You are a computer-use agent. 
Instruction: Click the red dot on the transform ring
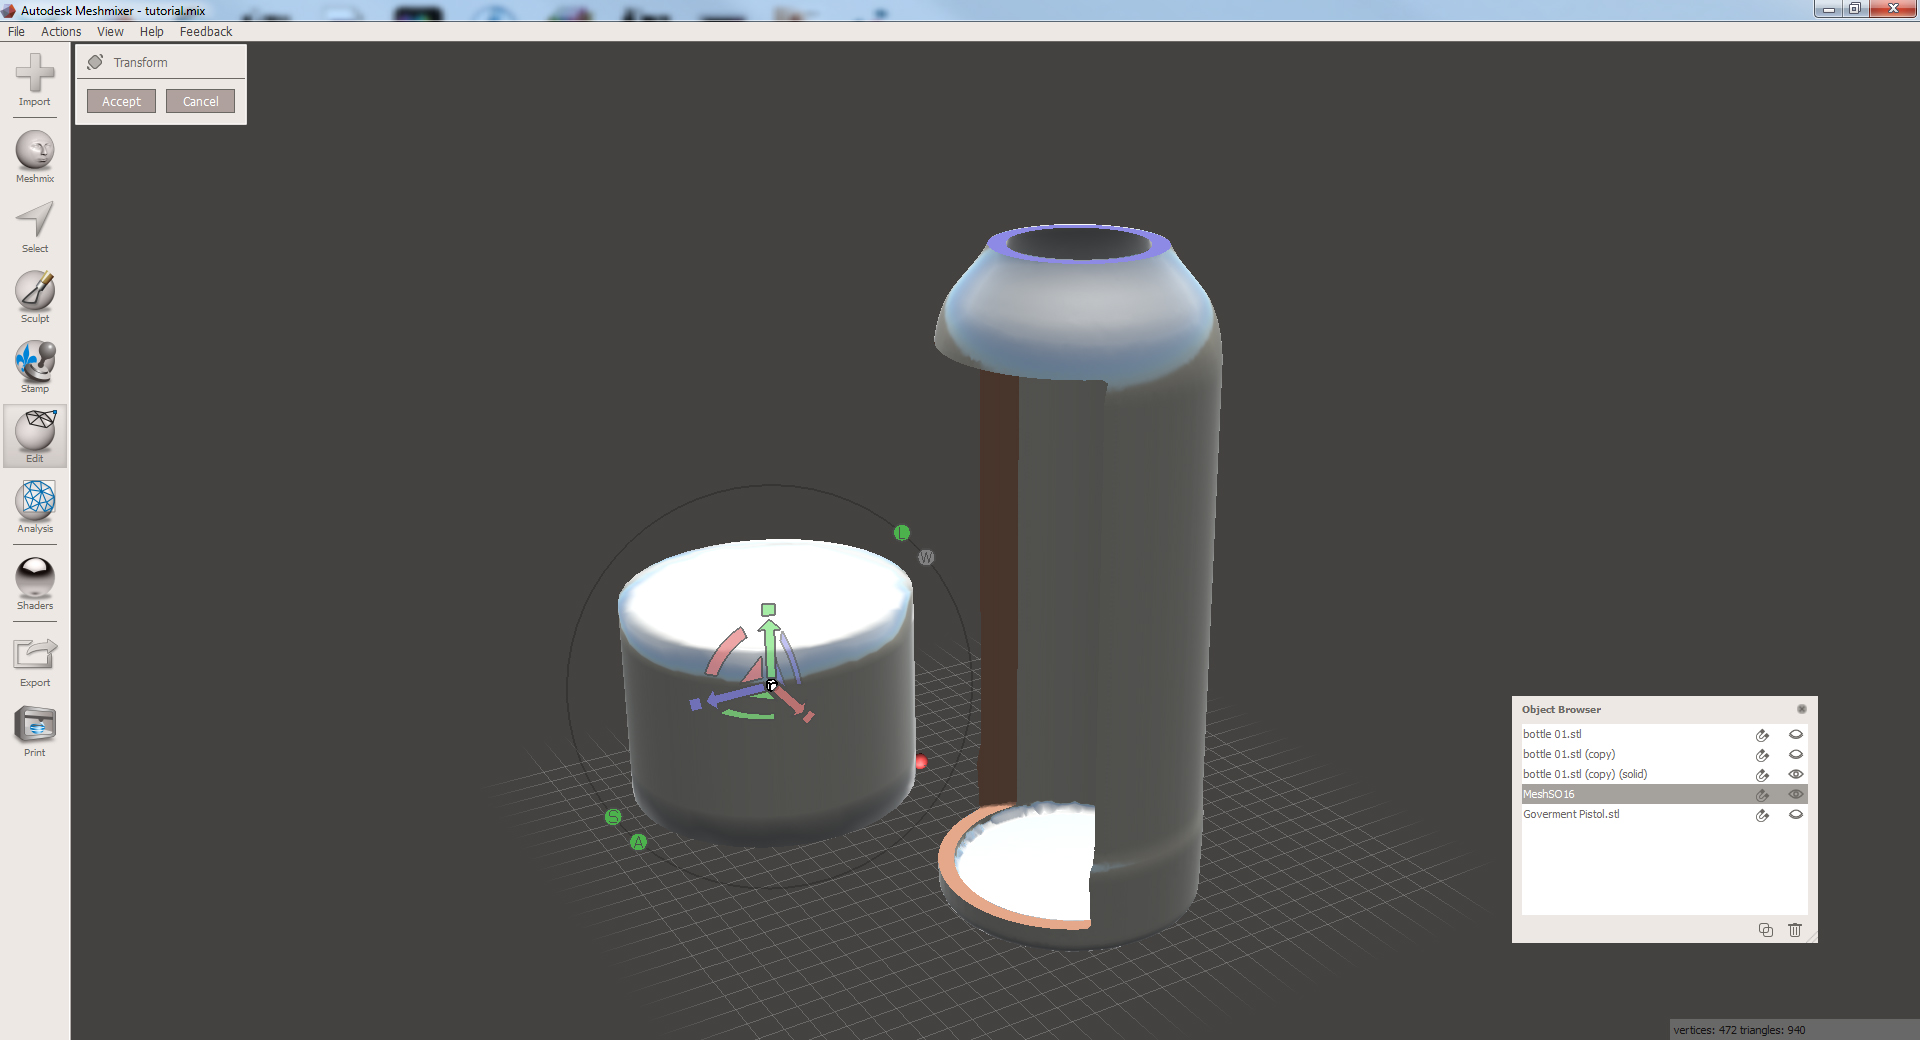coord(921,762)
